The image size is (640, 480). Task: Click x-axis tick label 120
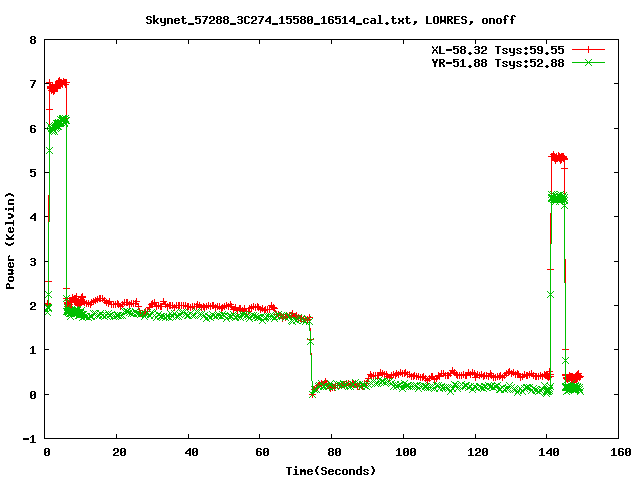point(478,452)
